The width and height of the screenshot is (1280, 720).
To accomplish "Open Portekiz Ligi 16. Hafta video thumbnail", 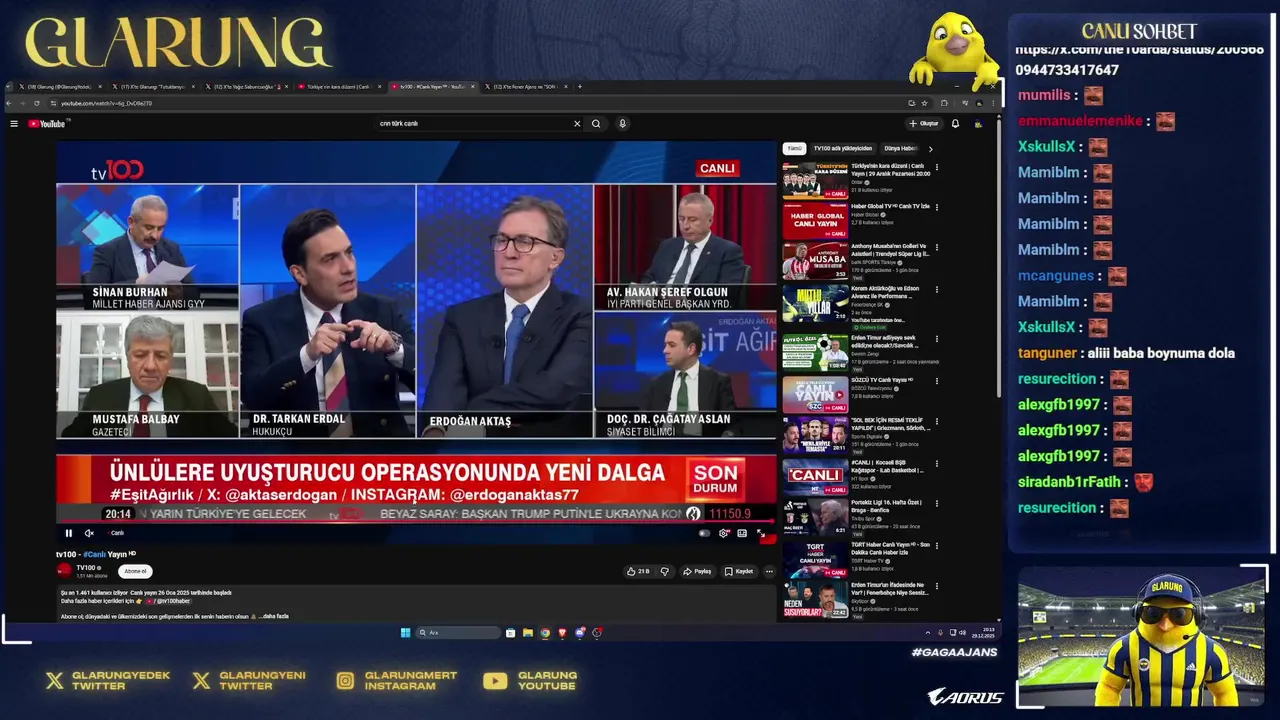I will 815,517.
